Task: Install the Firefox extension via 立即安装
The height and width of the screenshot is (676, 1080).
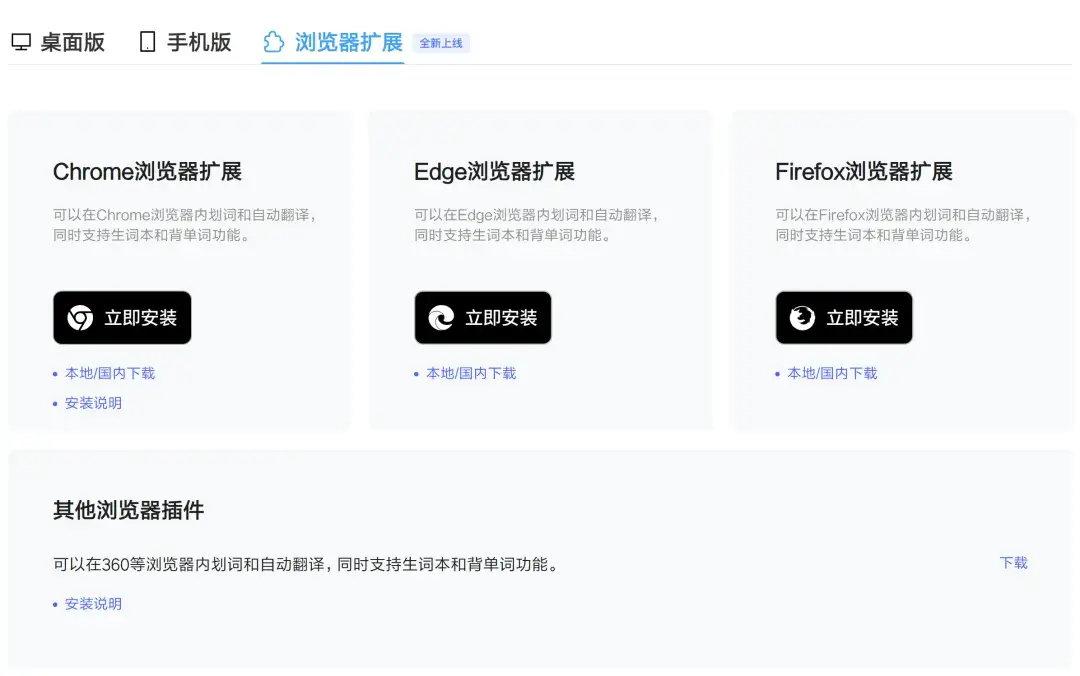Action: pyautogui.click(x=844, y=318)
